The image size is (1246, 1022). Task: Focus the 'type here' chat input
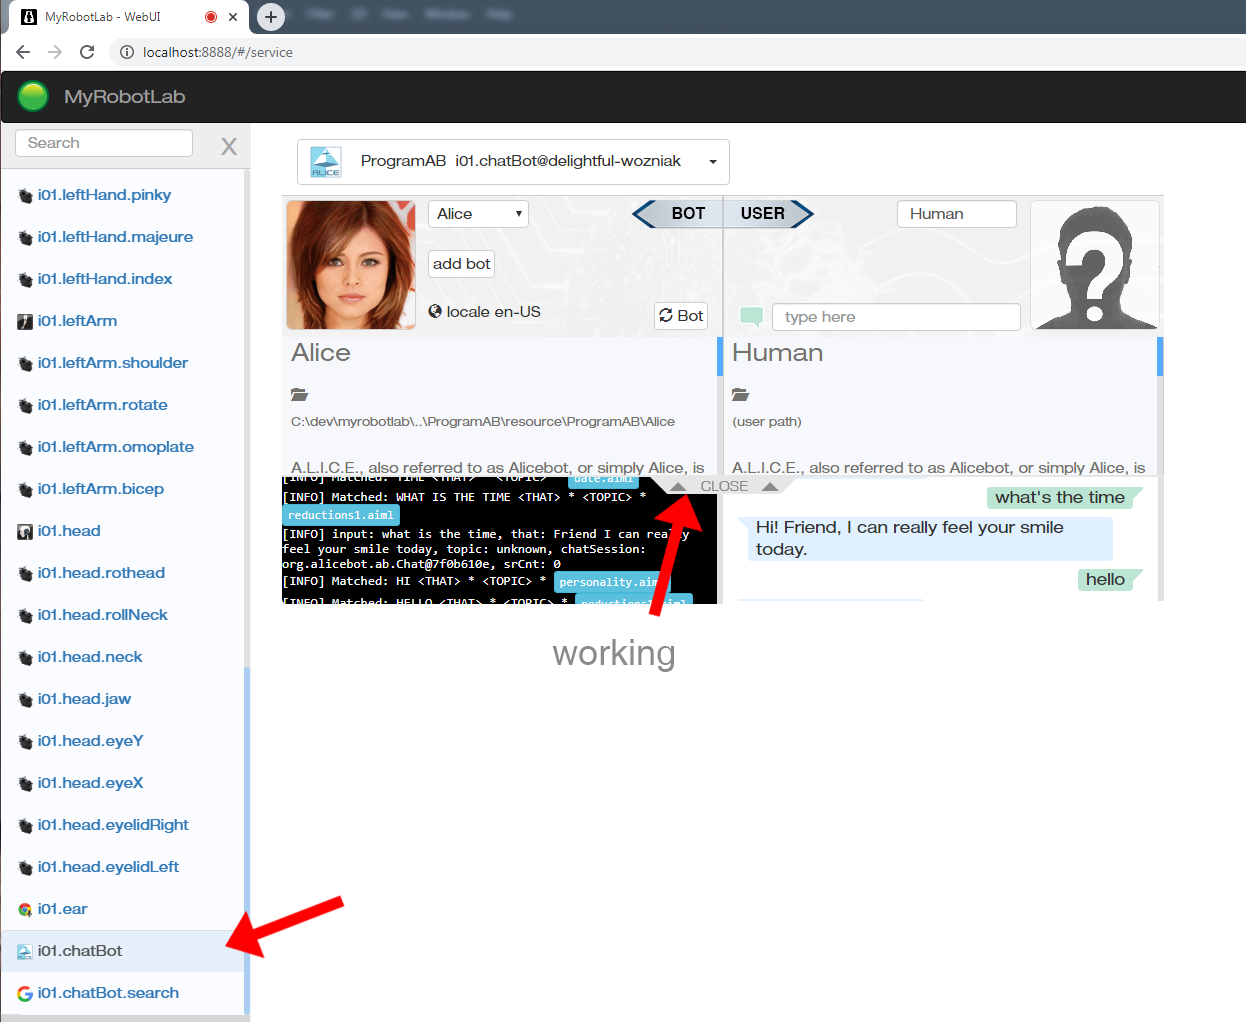click(x=896, y=317)
